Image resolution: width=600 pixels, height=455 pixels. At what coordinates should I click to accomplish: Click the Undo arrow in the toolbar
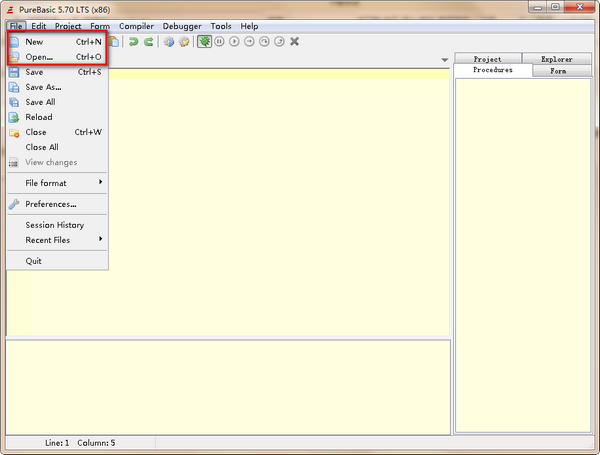(133, 42)
